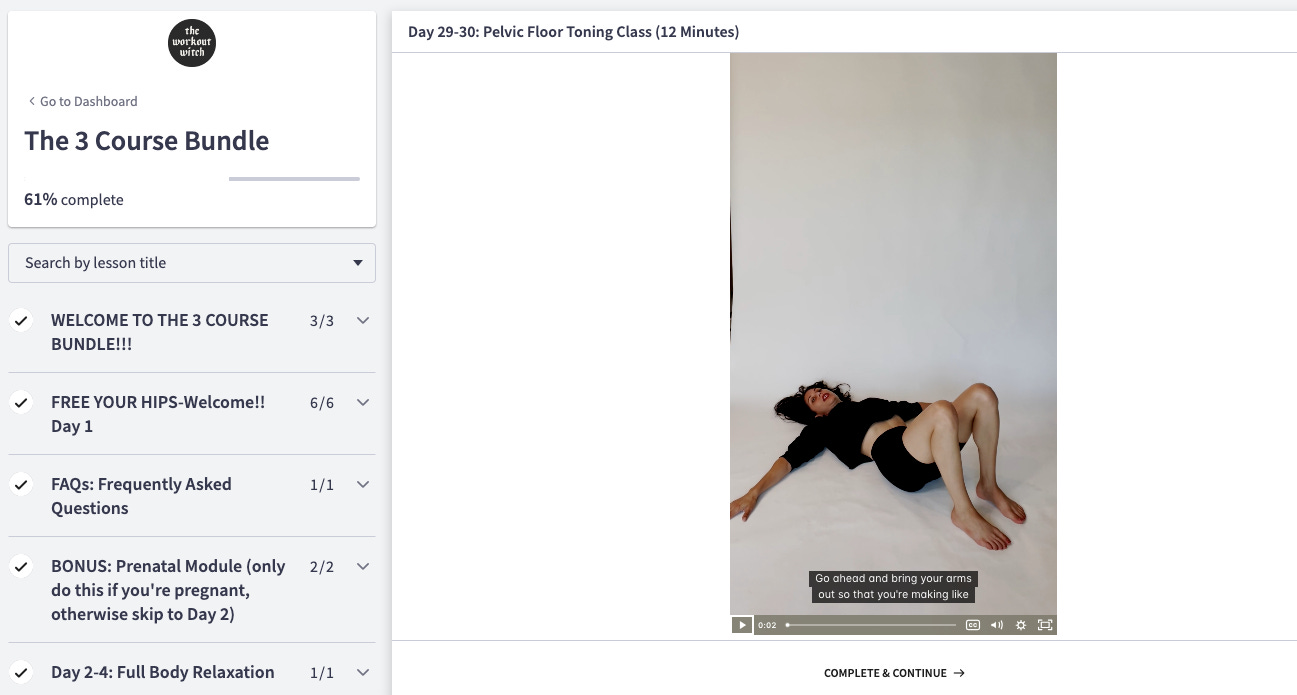Click the arrow icon after Complete & Continue

pyautogui.click(x=959, y=673)
